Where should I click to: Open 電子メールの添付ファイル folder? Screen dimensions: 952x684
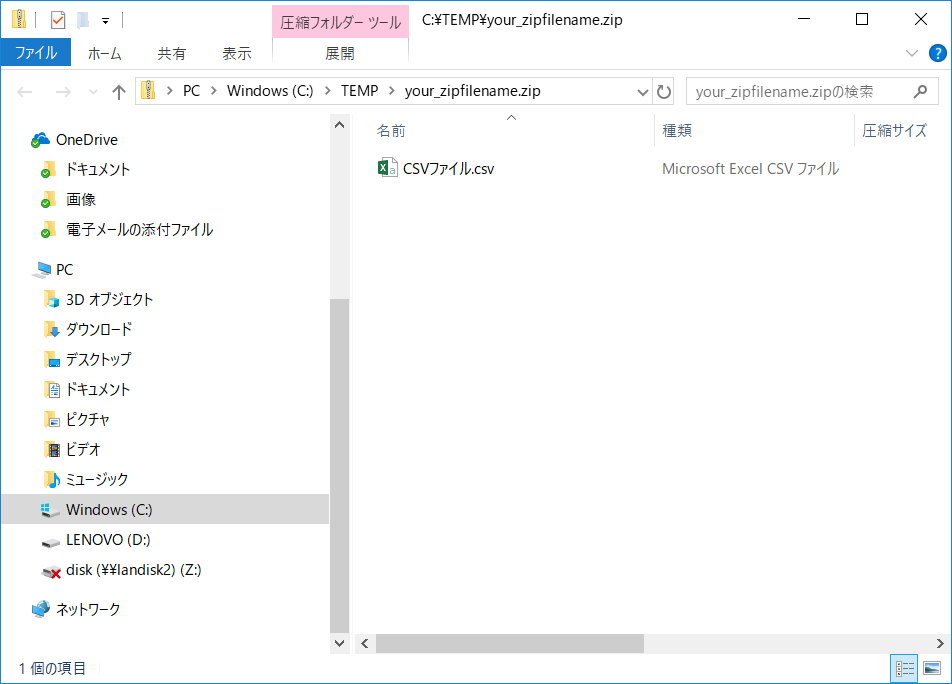click(139, 229)
